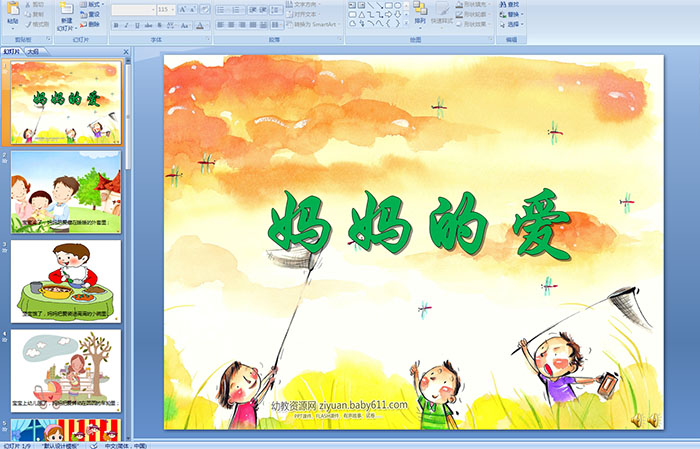This screenshot has height=449, width=700.
Task: Toggle Text Shadow (S) formatting
Action: (x=160, y=25)
